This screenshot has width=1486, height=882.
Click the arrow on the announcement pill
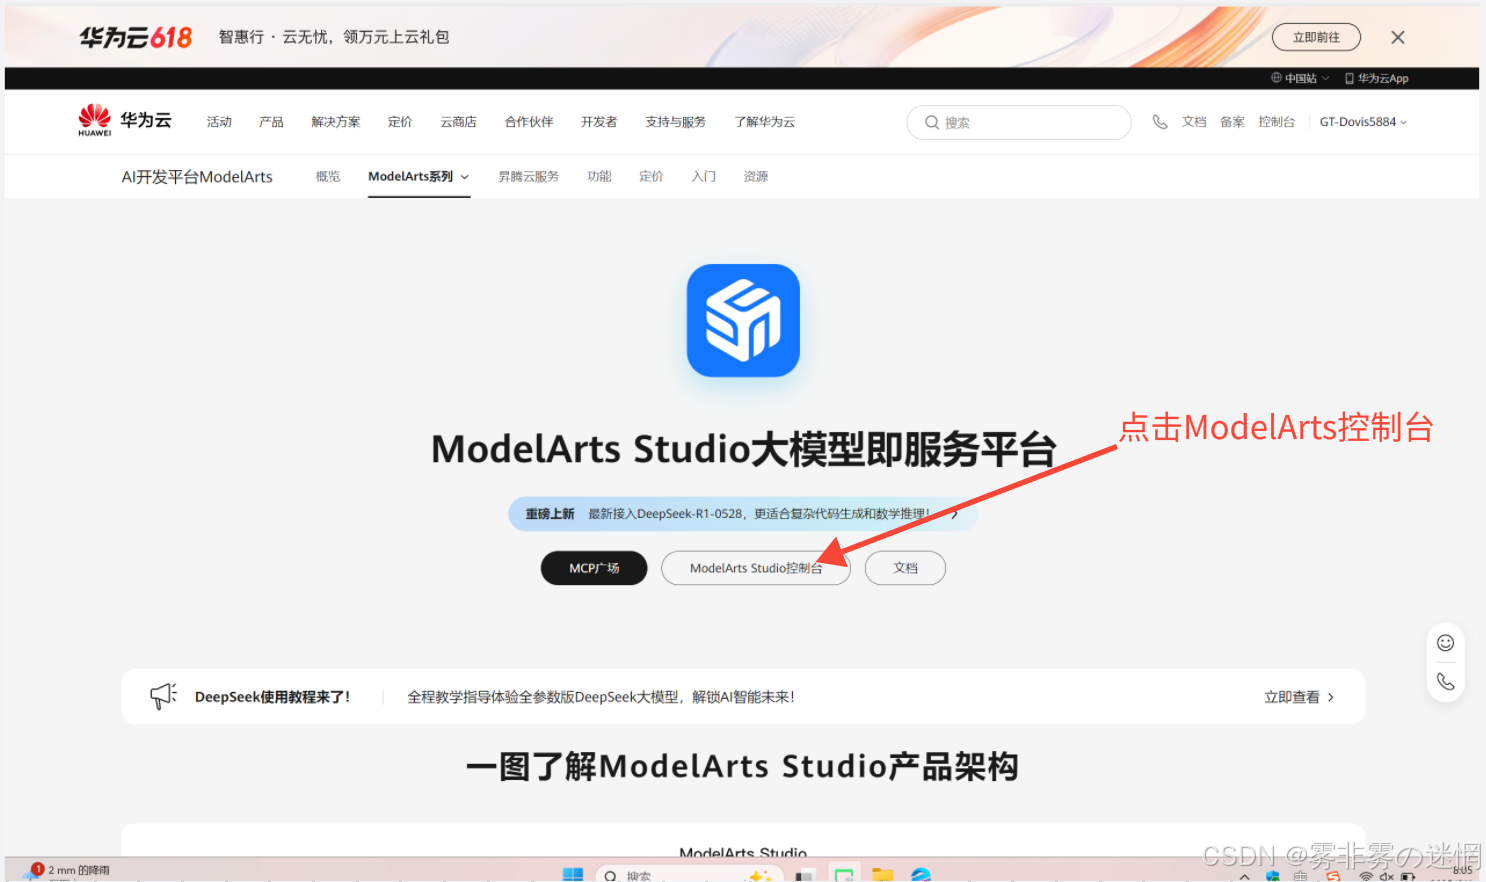coord(955,514)
